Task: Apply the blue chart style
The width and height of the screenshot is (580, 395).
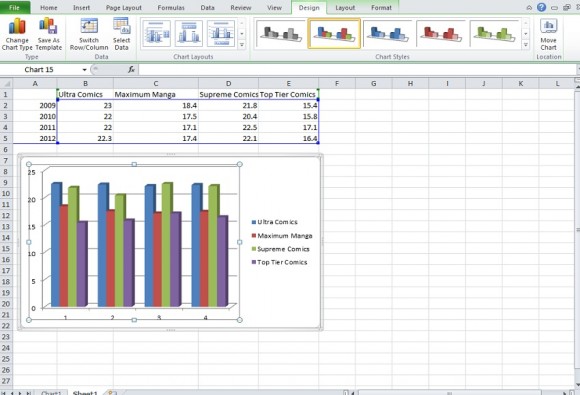Action: click(x=388, y=34)
